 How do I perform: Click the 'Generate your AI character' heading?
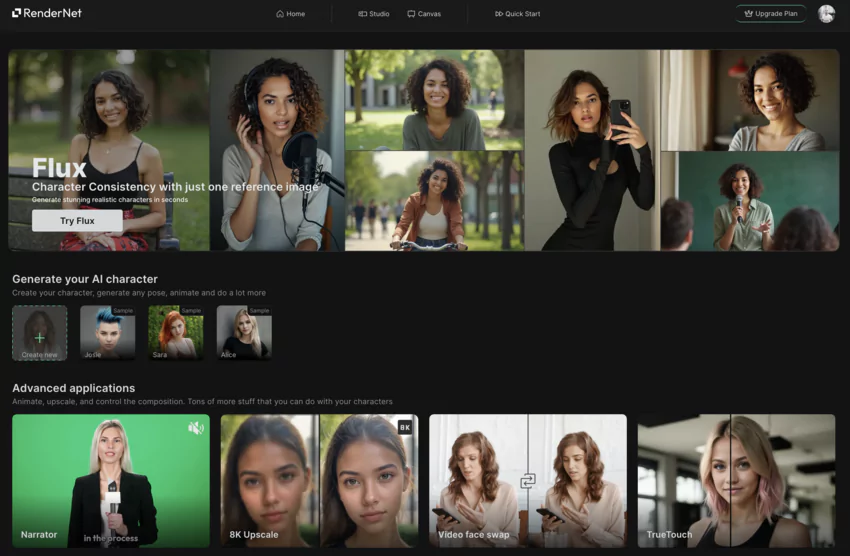pos(85,279)
